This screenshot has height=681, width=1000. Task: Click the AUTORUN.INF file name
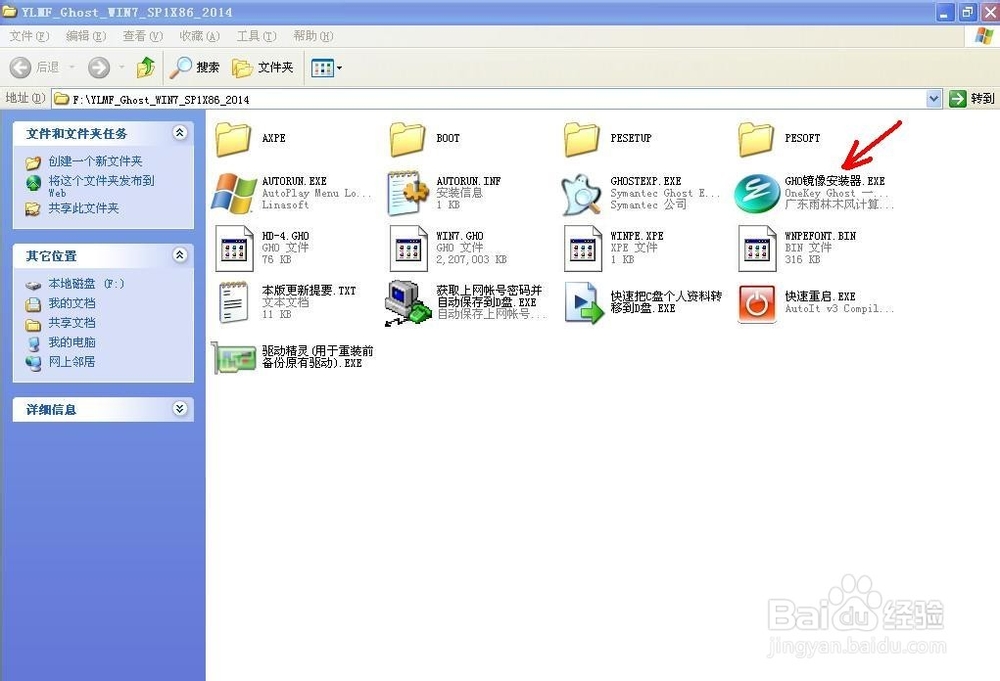point(468,181)
